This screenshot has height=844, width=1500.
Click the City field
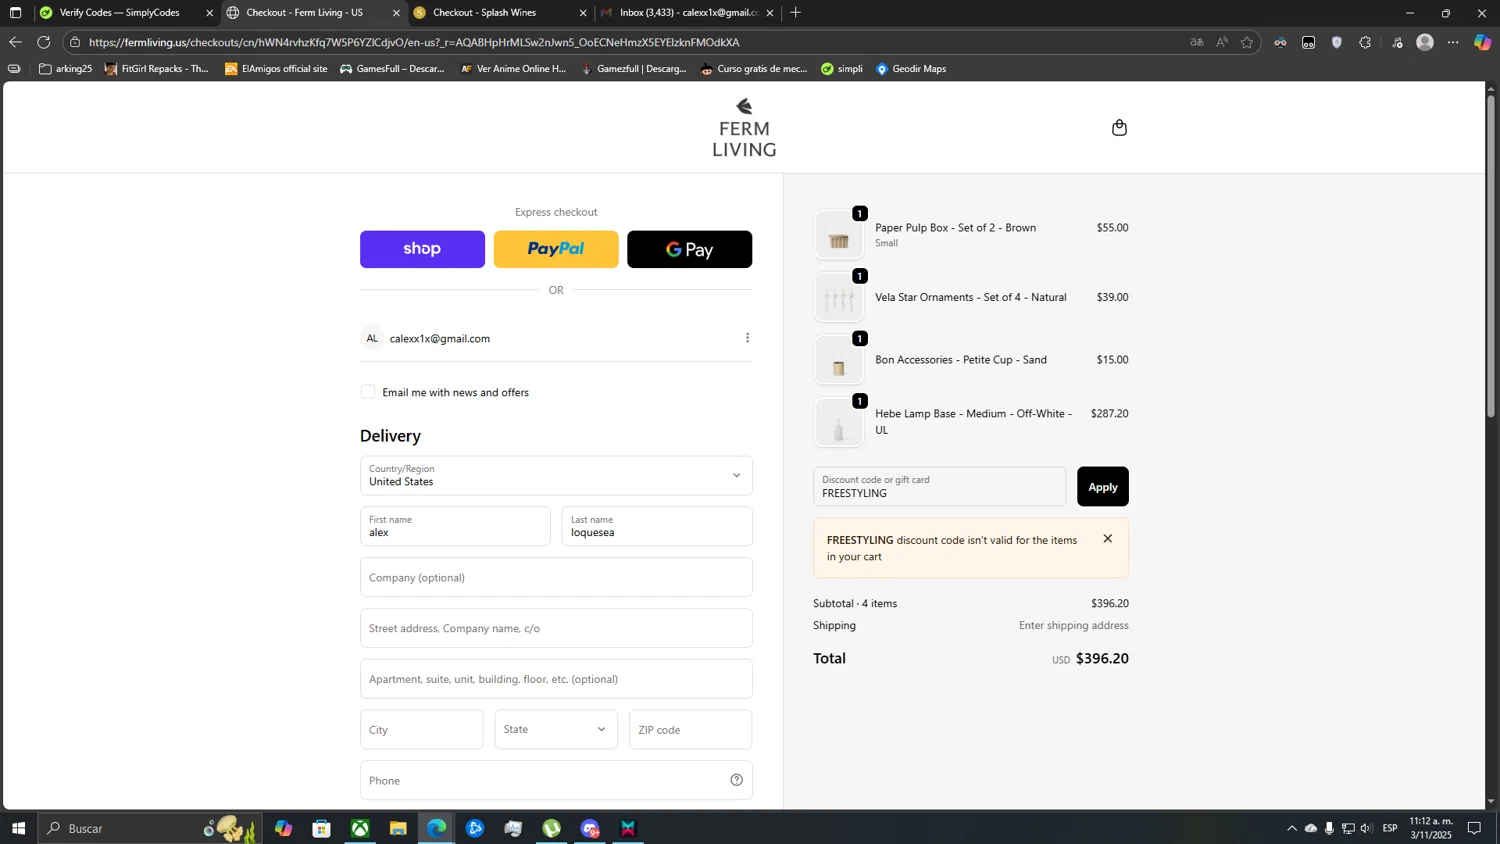tap(421, 729)
